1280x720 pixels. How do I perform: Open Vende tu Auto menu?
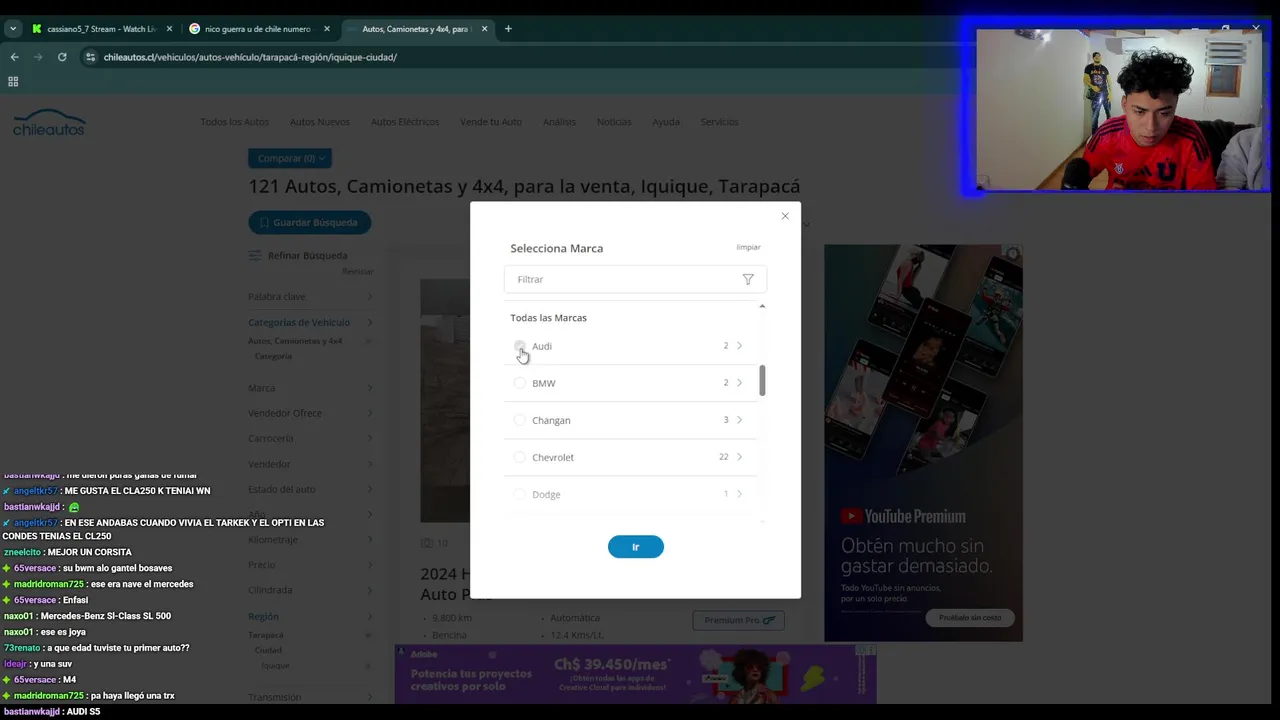[491, 122]
